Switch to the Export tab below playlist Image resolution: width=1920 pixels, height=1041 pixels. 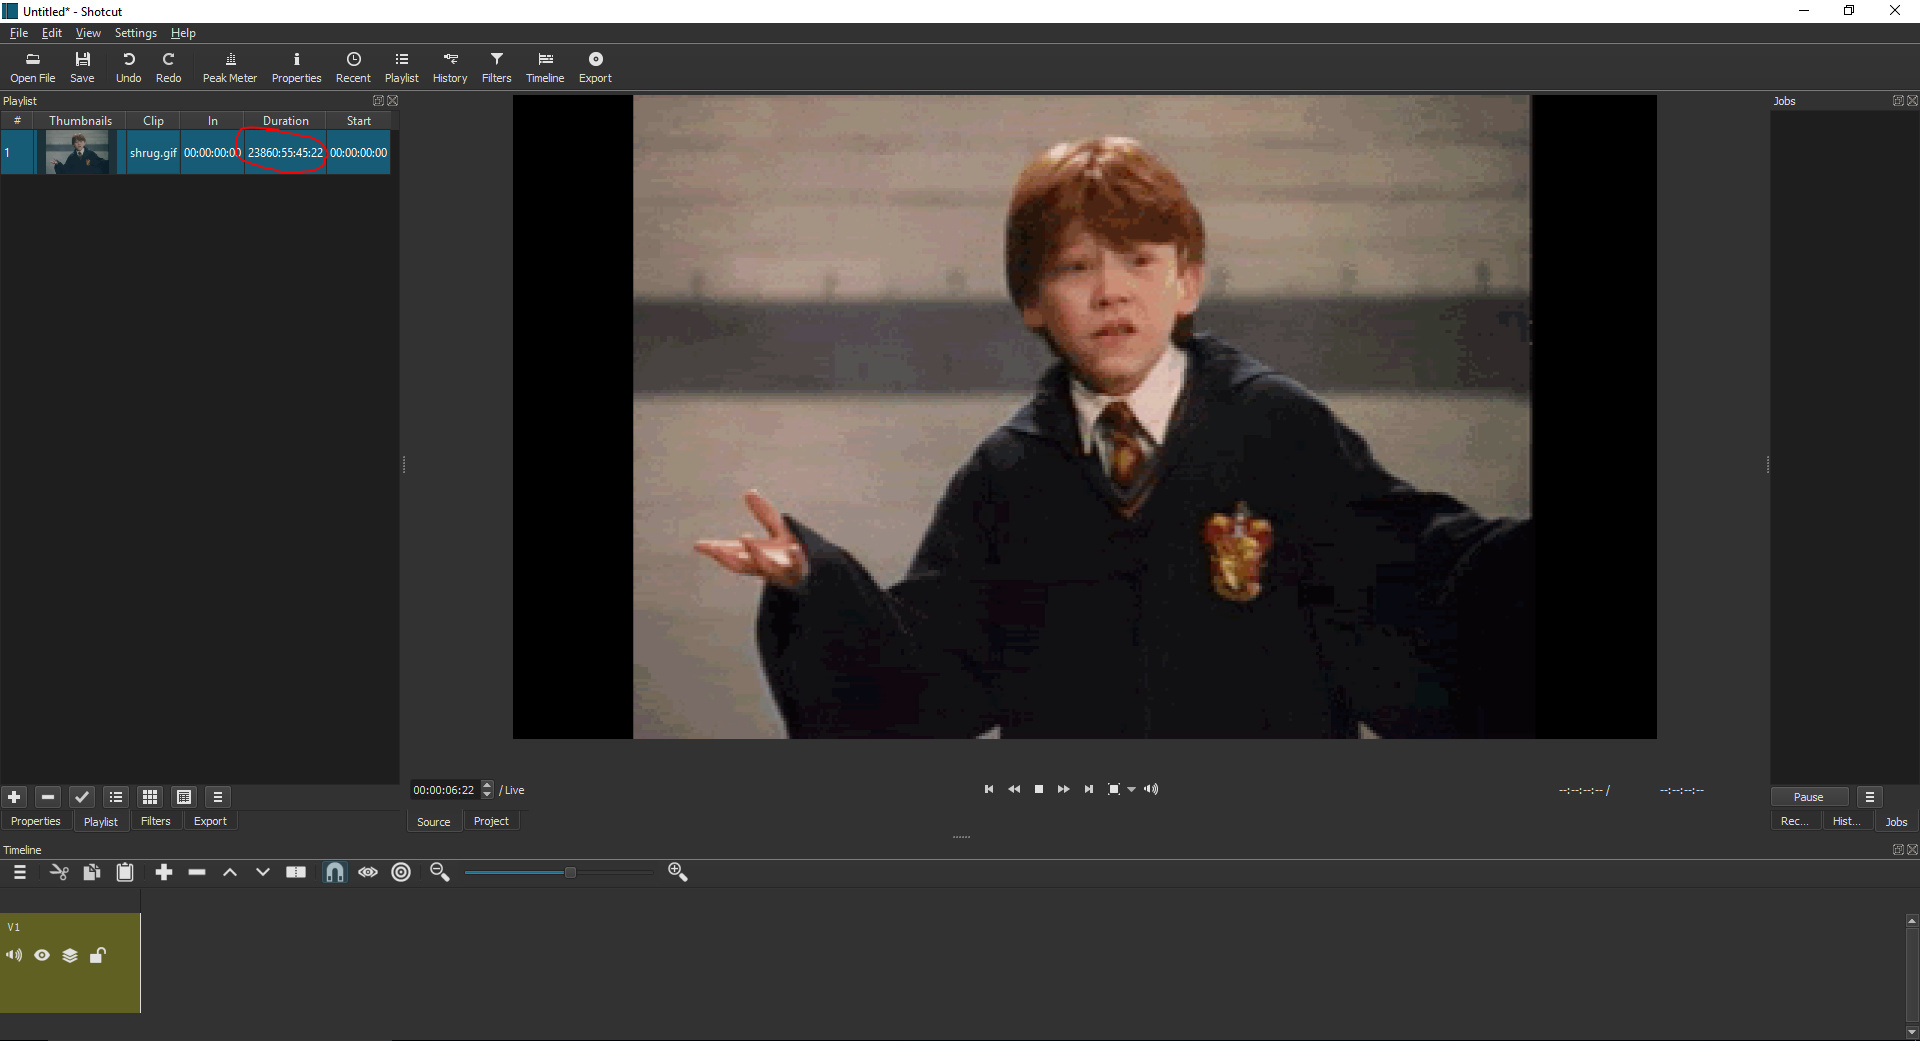tap(210, 821)
